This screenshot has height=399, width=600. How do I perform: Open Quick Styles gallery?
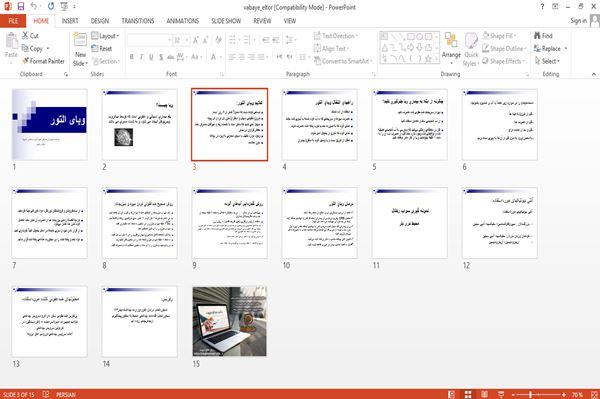click(x=471, y=50)
